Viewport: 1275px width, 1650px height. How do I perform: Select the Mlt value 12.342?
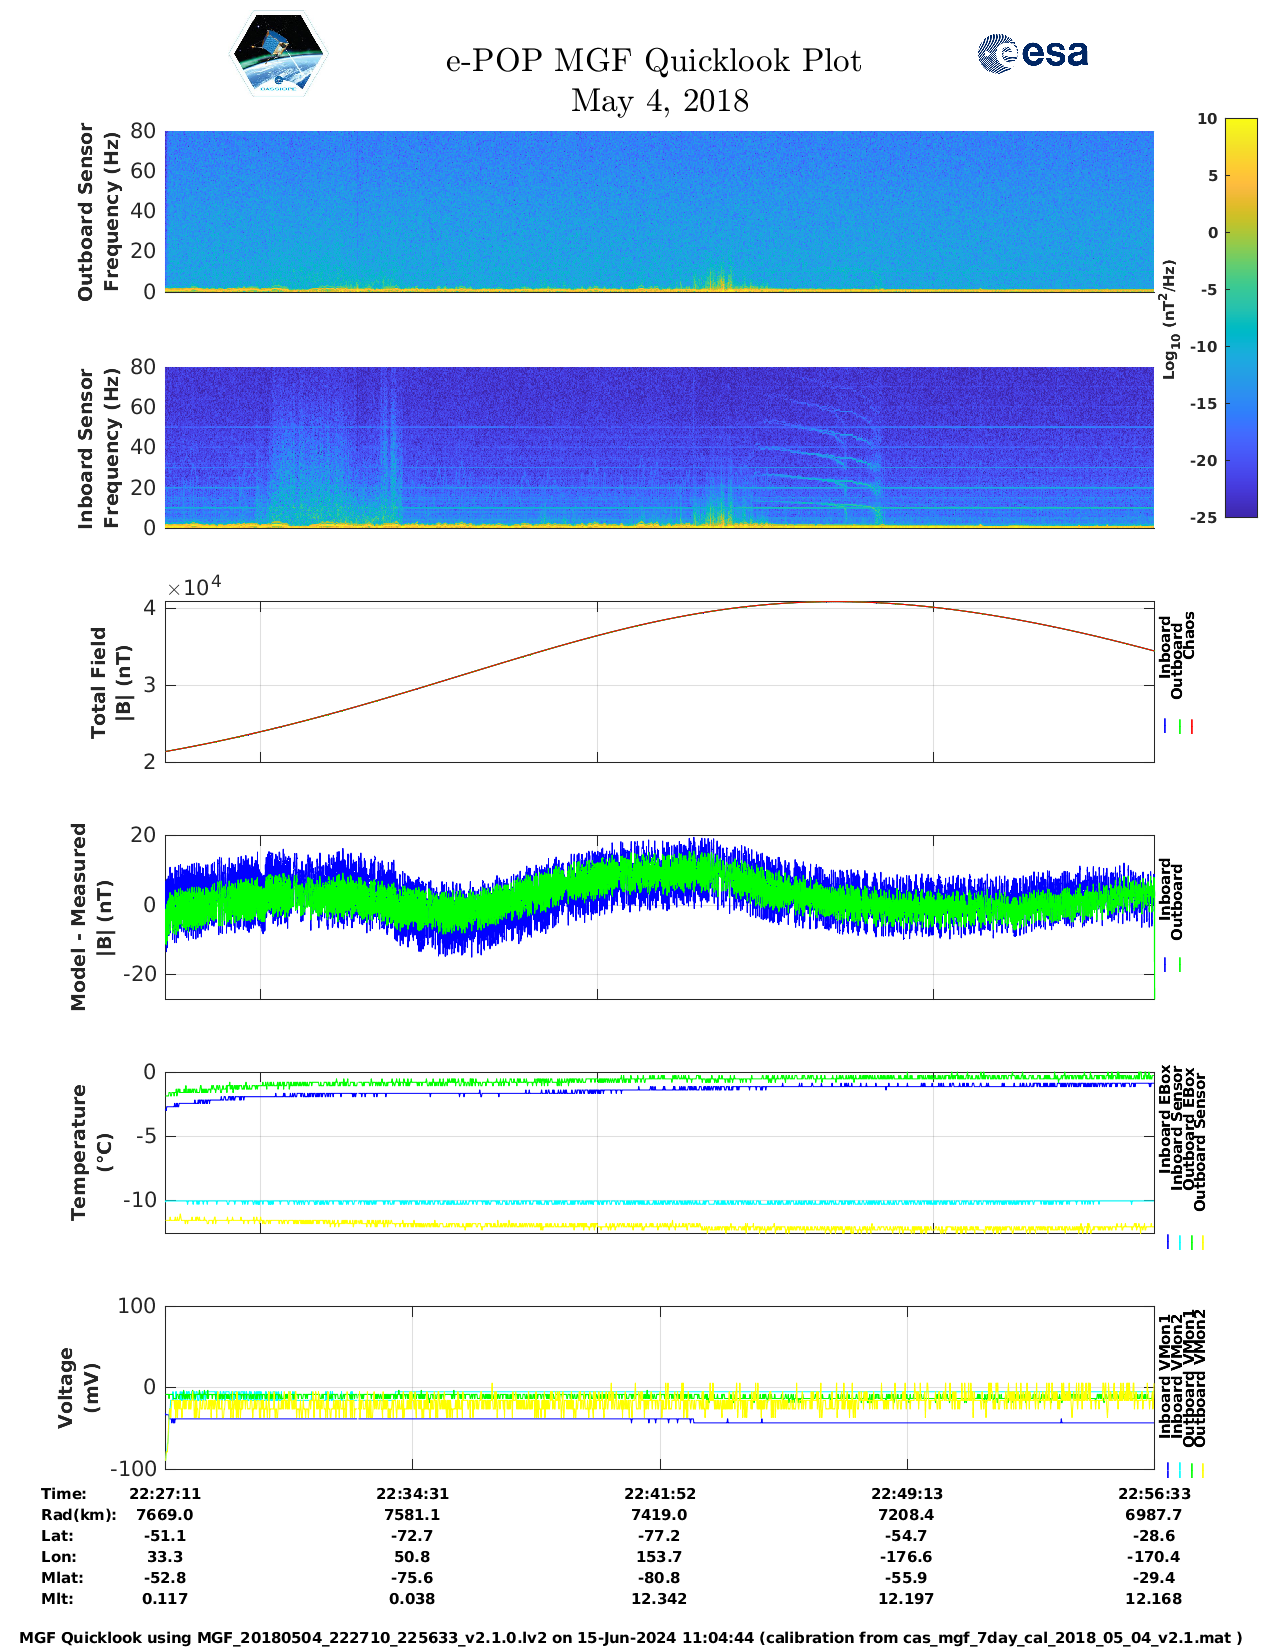click(x=659, y=1598)
